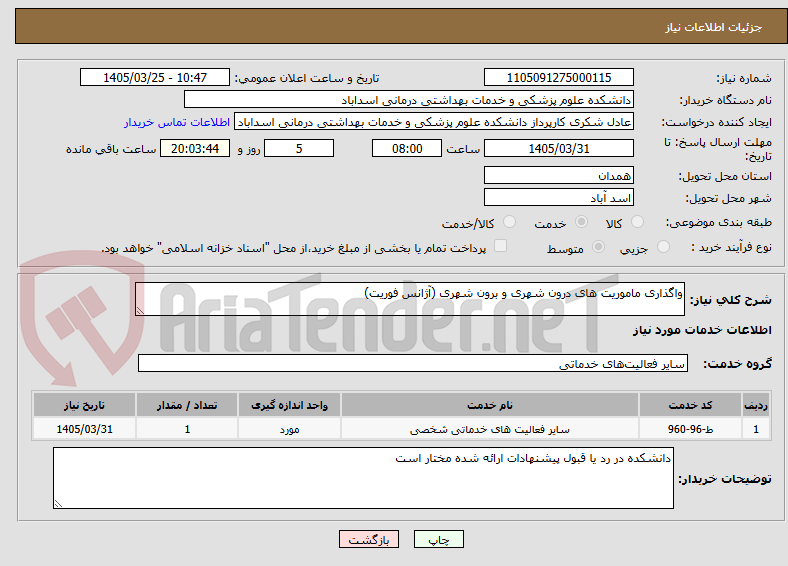This screenshot has width=788, height=566.
Task: Click the remaining days field showing 5
Action: (299, 148)
